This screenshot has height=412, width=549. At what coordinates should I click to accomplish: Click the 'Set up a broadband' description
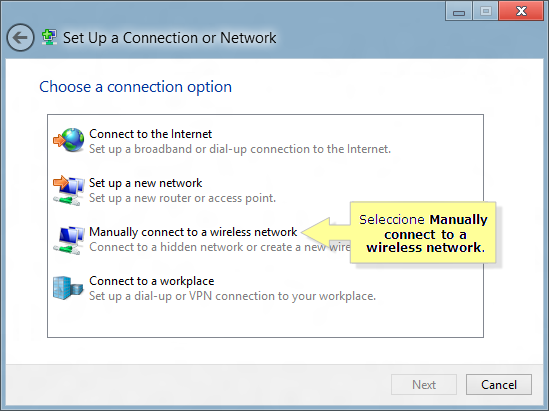point(240,149)
